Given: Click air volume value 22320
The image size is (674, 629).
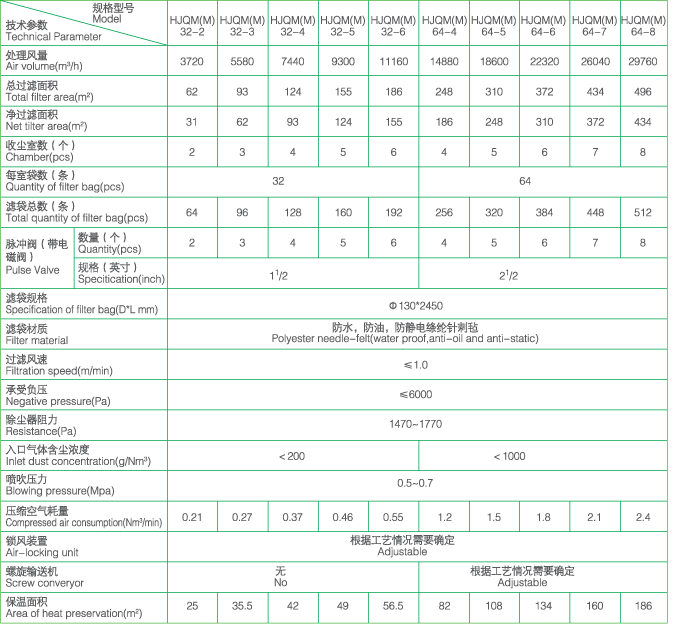Looking at the screenshot, I should [x=544, y=61].
